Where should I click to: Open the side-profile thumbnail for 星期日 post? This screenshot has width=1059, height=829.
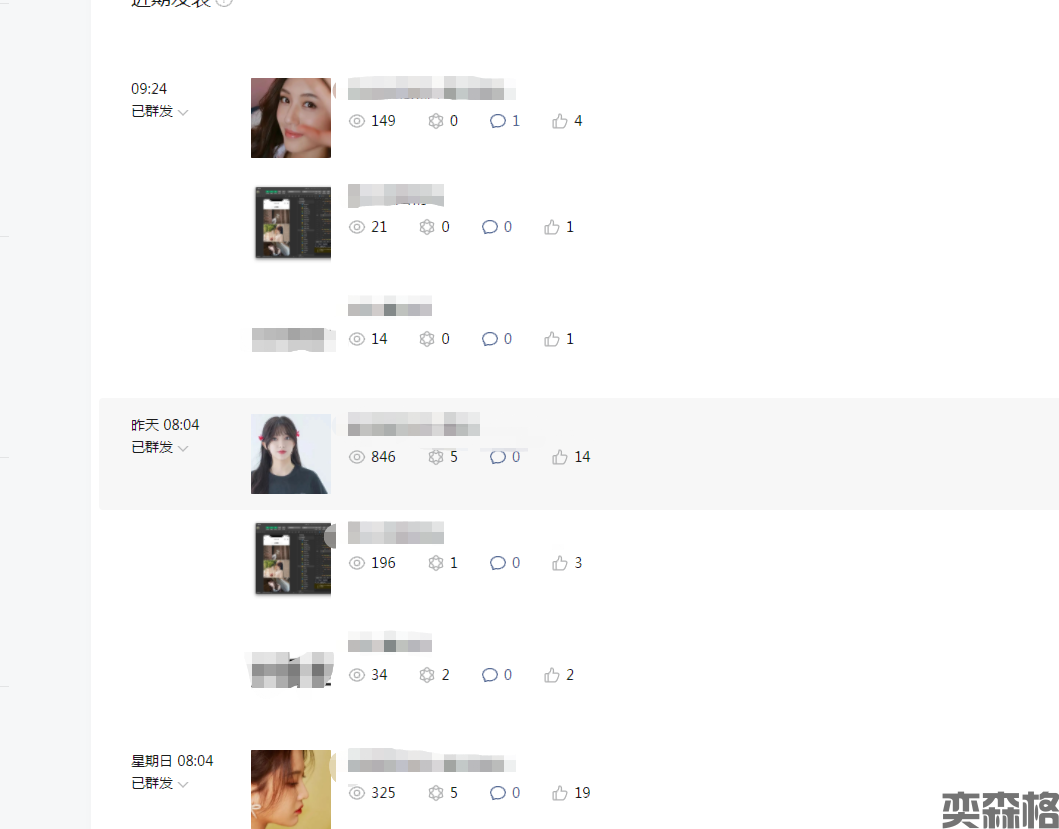coord(291,789)
